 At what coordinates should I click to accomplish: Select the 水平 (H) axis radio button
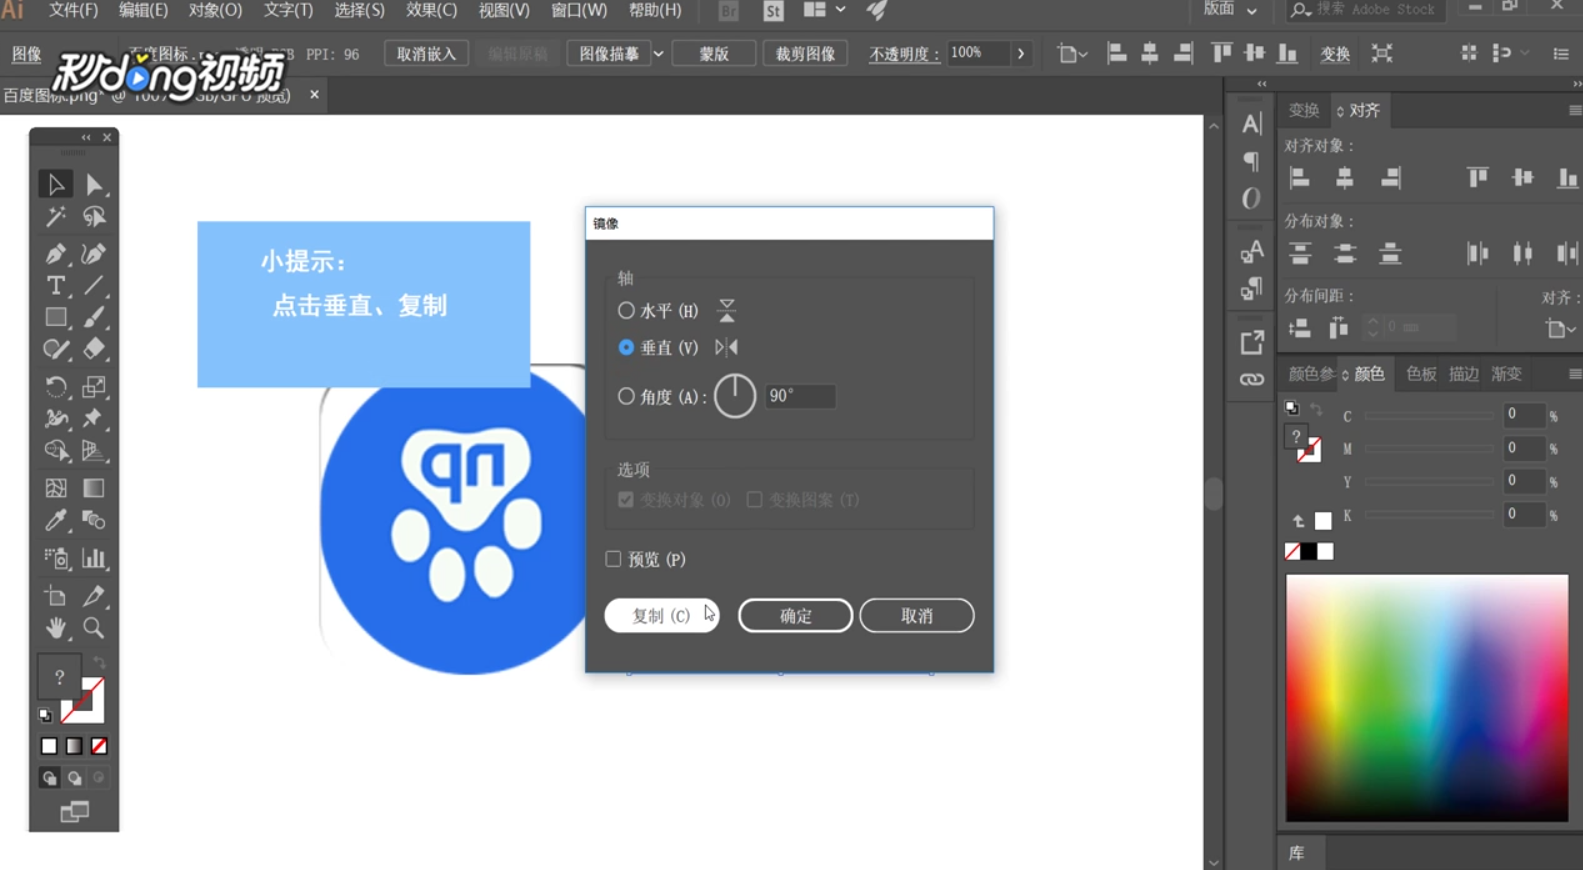point(626,310)
